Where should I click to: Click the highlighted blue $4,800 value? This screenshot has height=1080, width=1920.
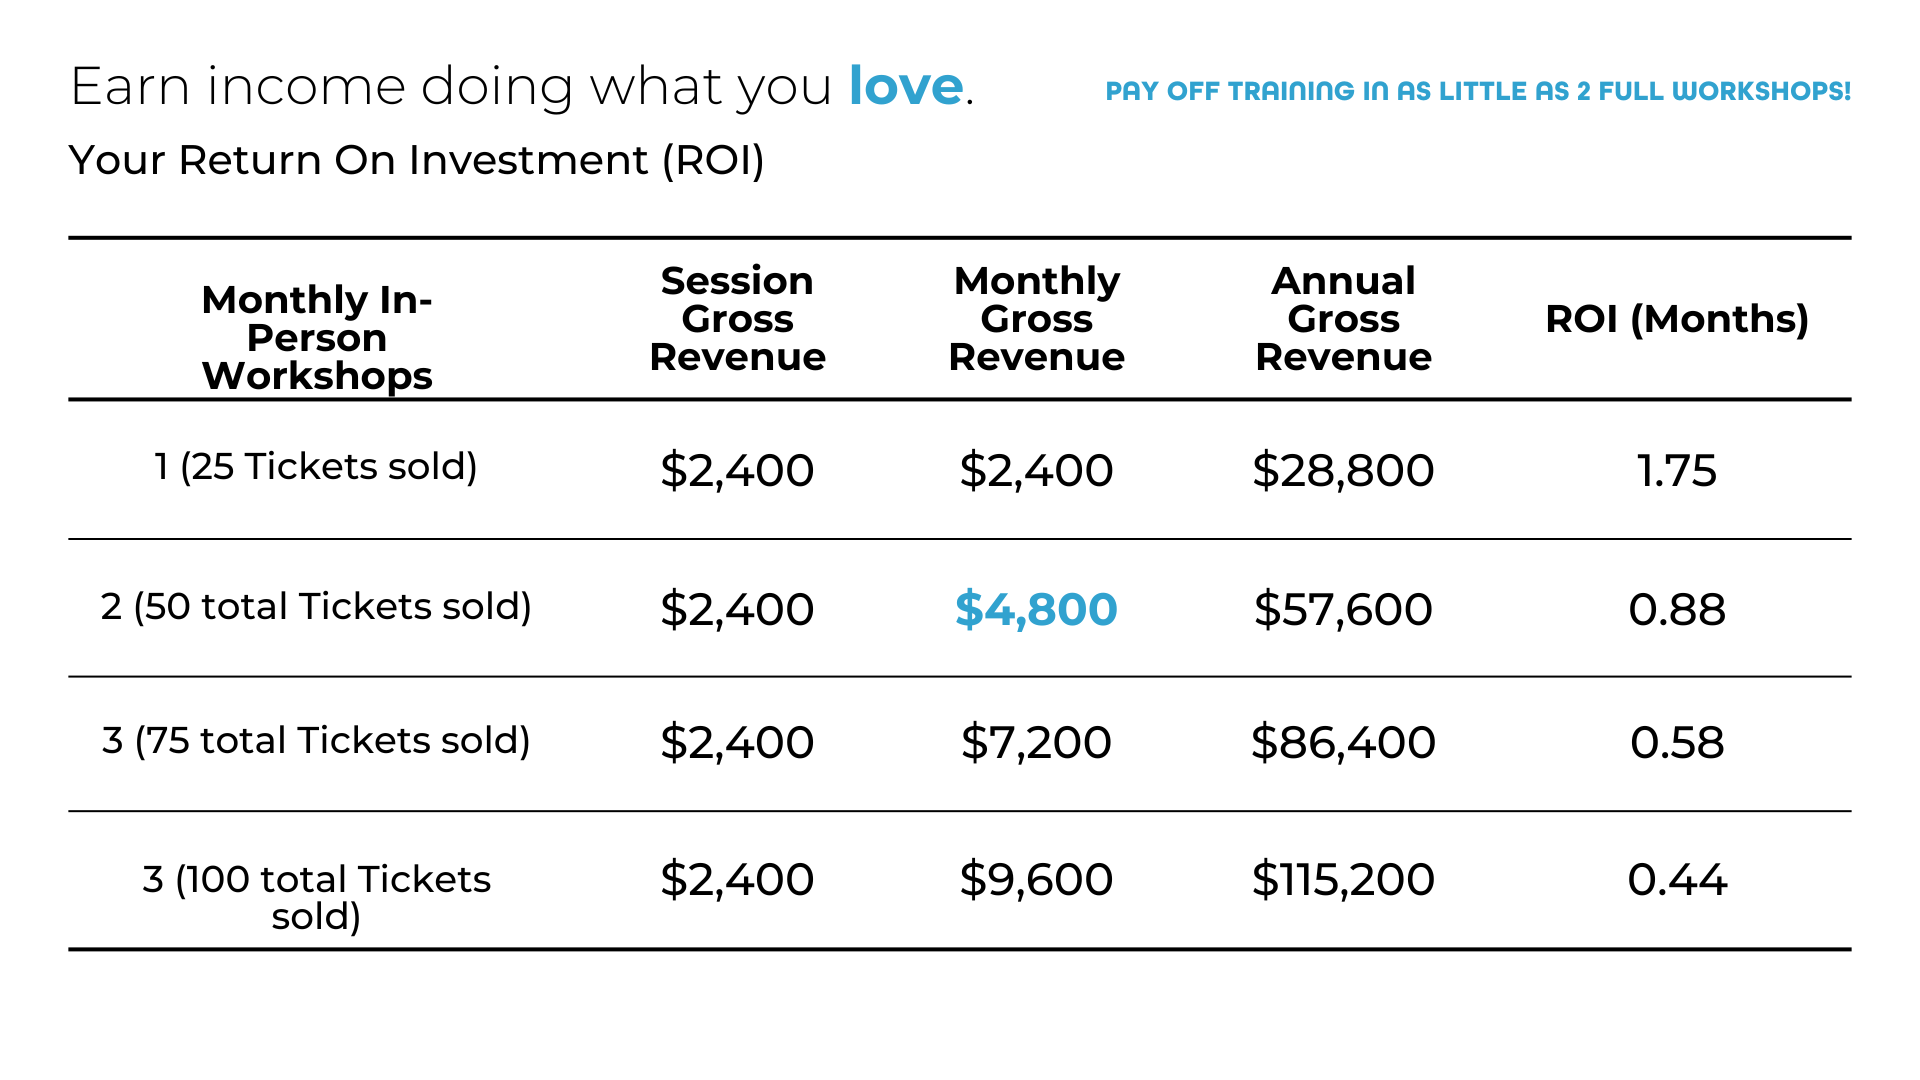[1036, 609]
